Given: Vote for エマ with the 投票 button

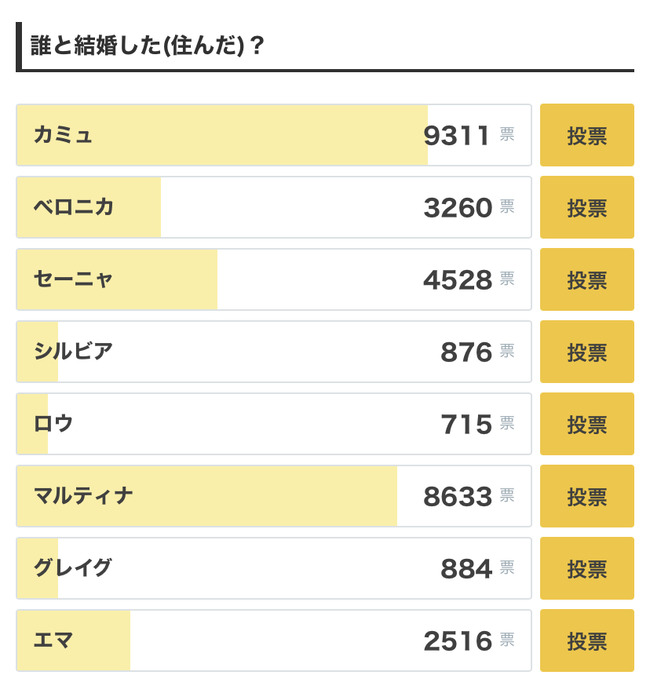Looking at the screenshot, I should 587,641.
